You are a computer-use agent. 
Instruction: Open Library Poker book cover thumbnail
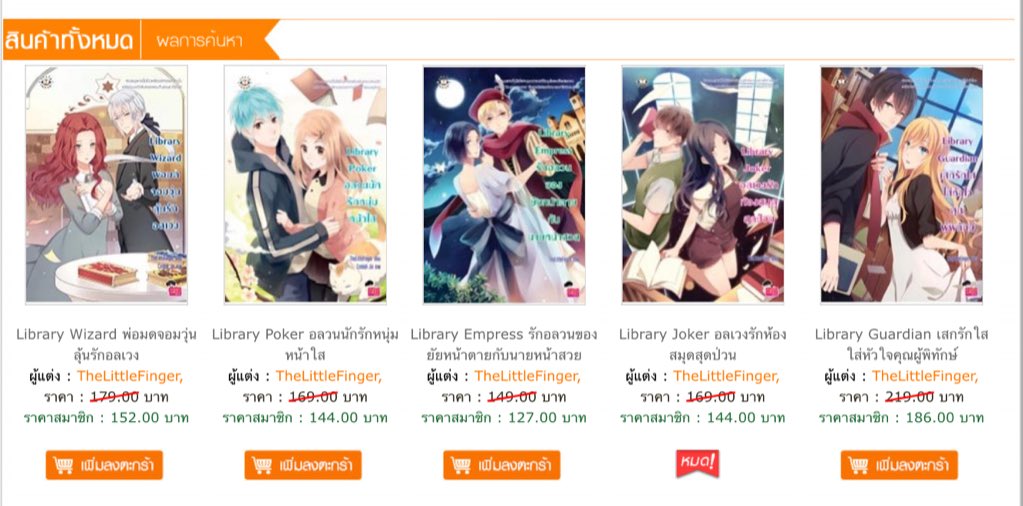click(305, 185)
